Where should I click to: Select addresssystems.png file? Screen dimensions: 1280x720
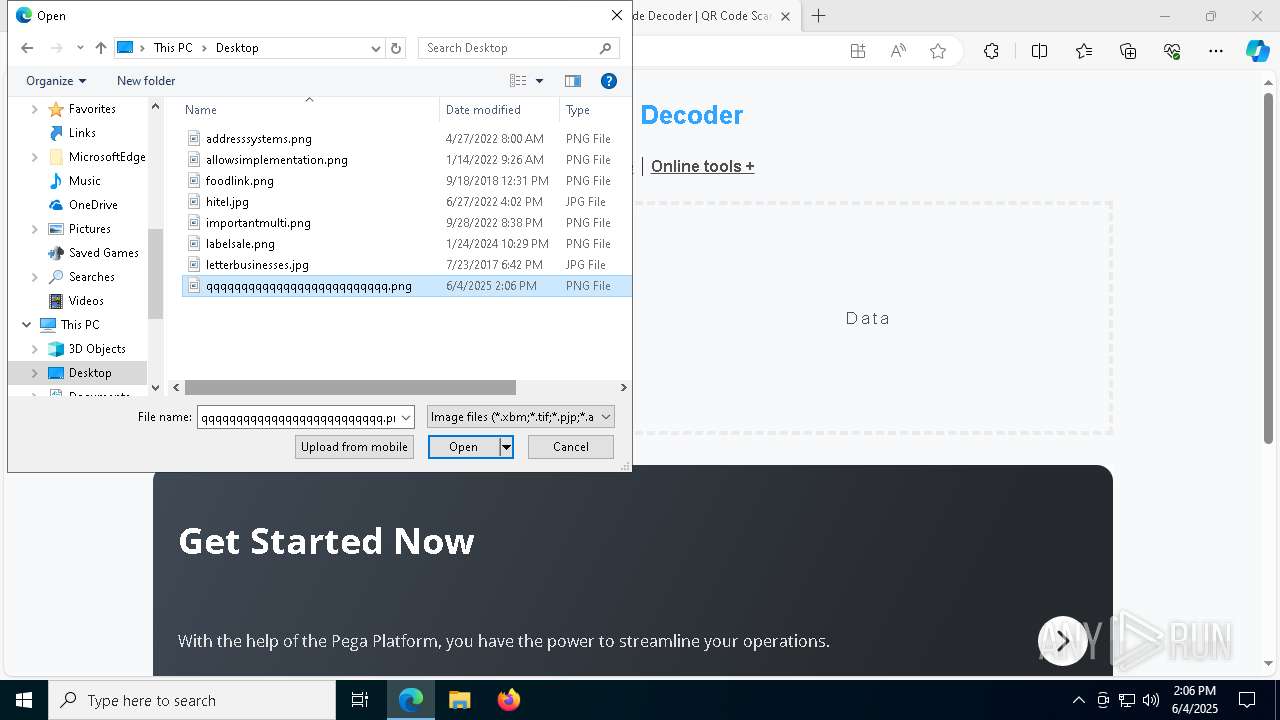point(259,139)
